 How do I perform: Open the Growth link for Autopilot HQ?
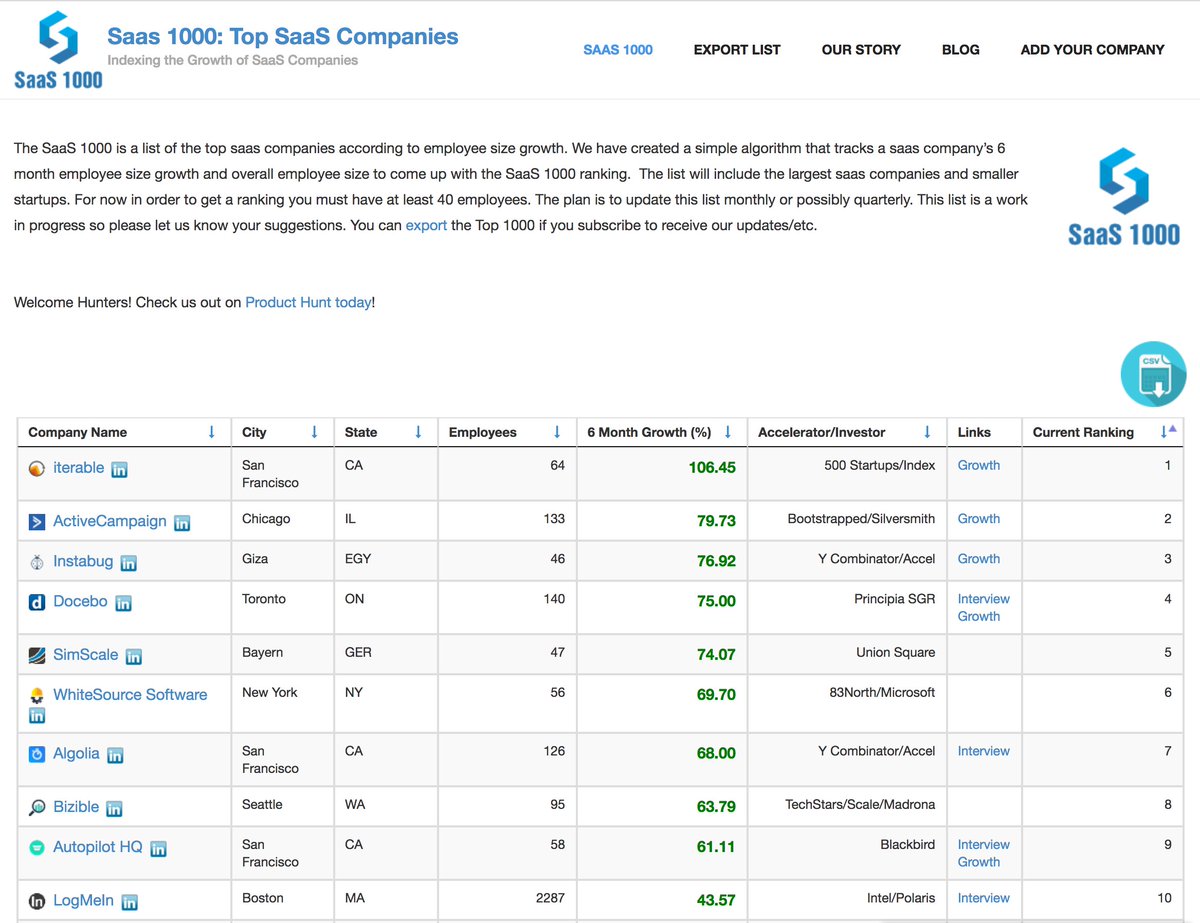pos(979,862)
